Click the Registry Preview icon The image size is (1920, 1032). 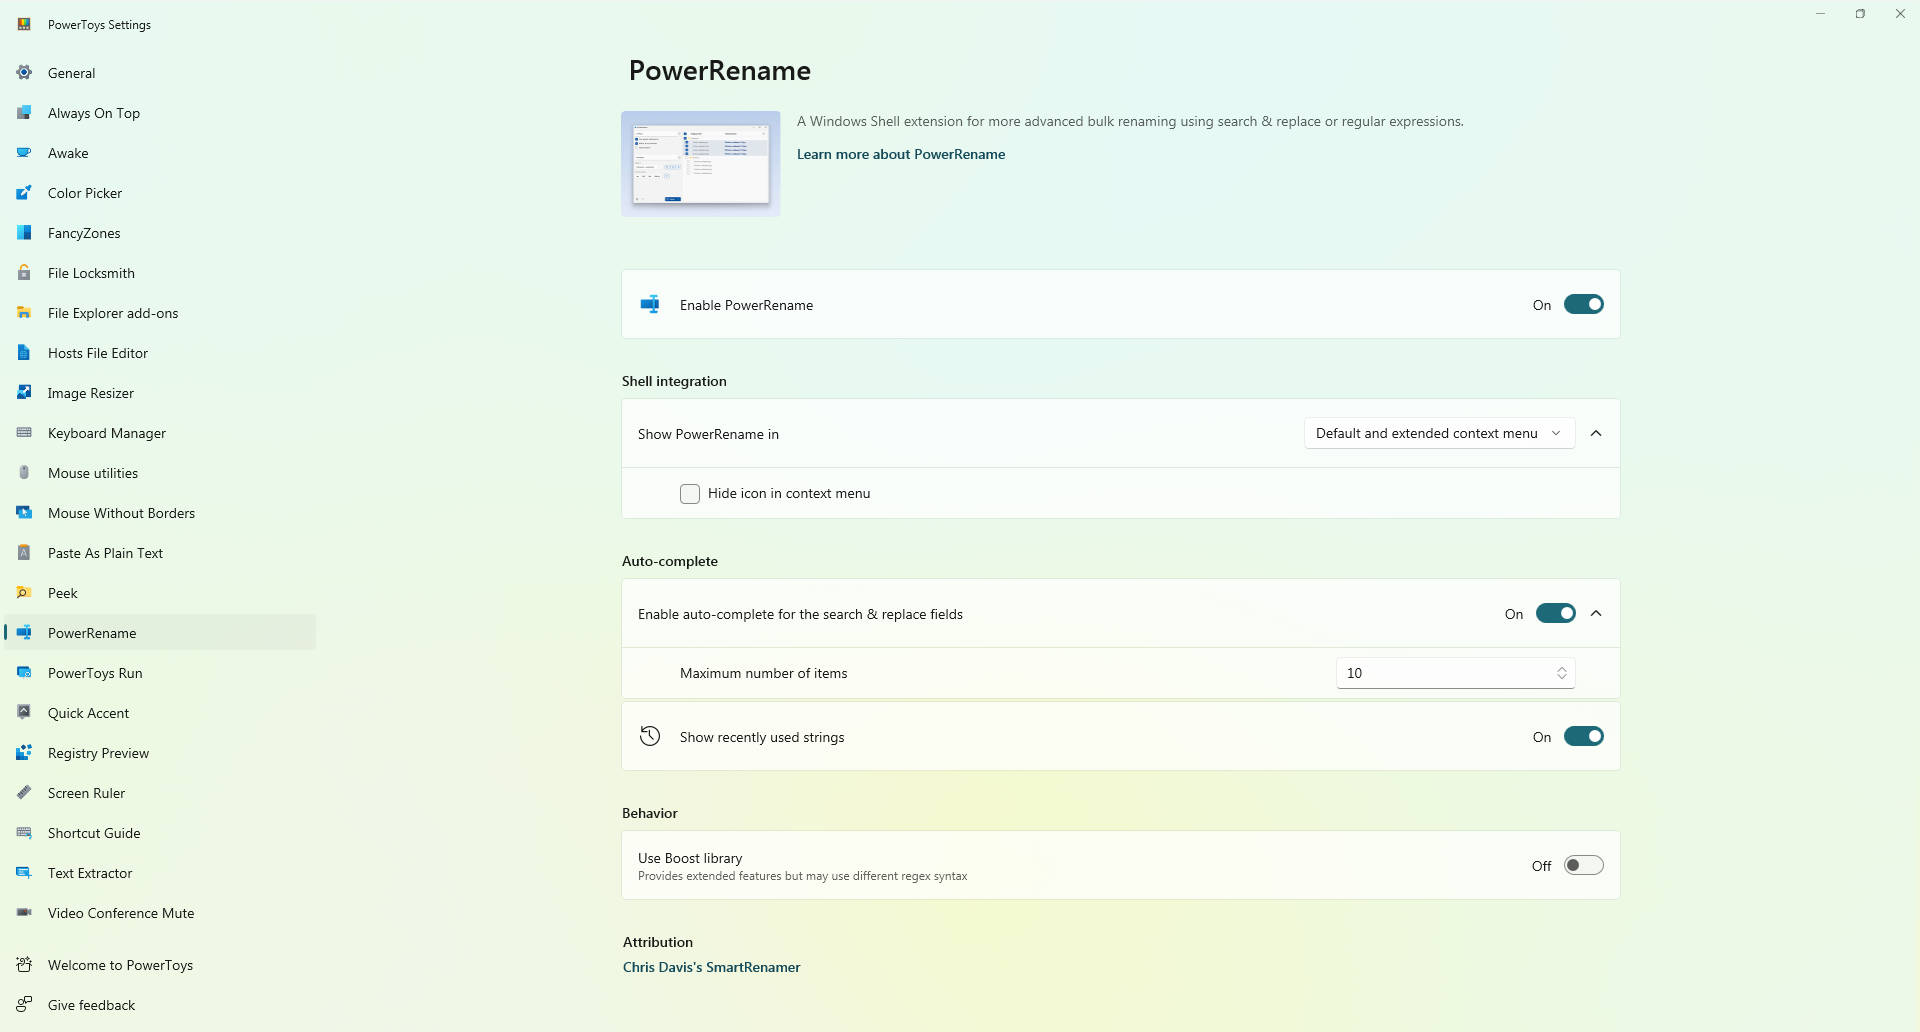pyautogui.click(x=24, y=753)
